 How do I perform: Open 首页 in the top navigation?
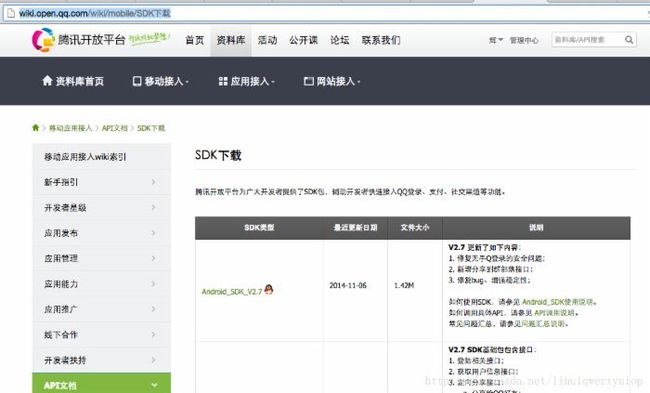coord(194,40)
